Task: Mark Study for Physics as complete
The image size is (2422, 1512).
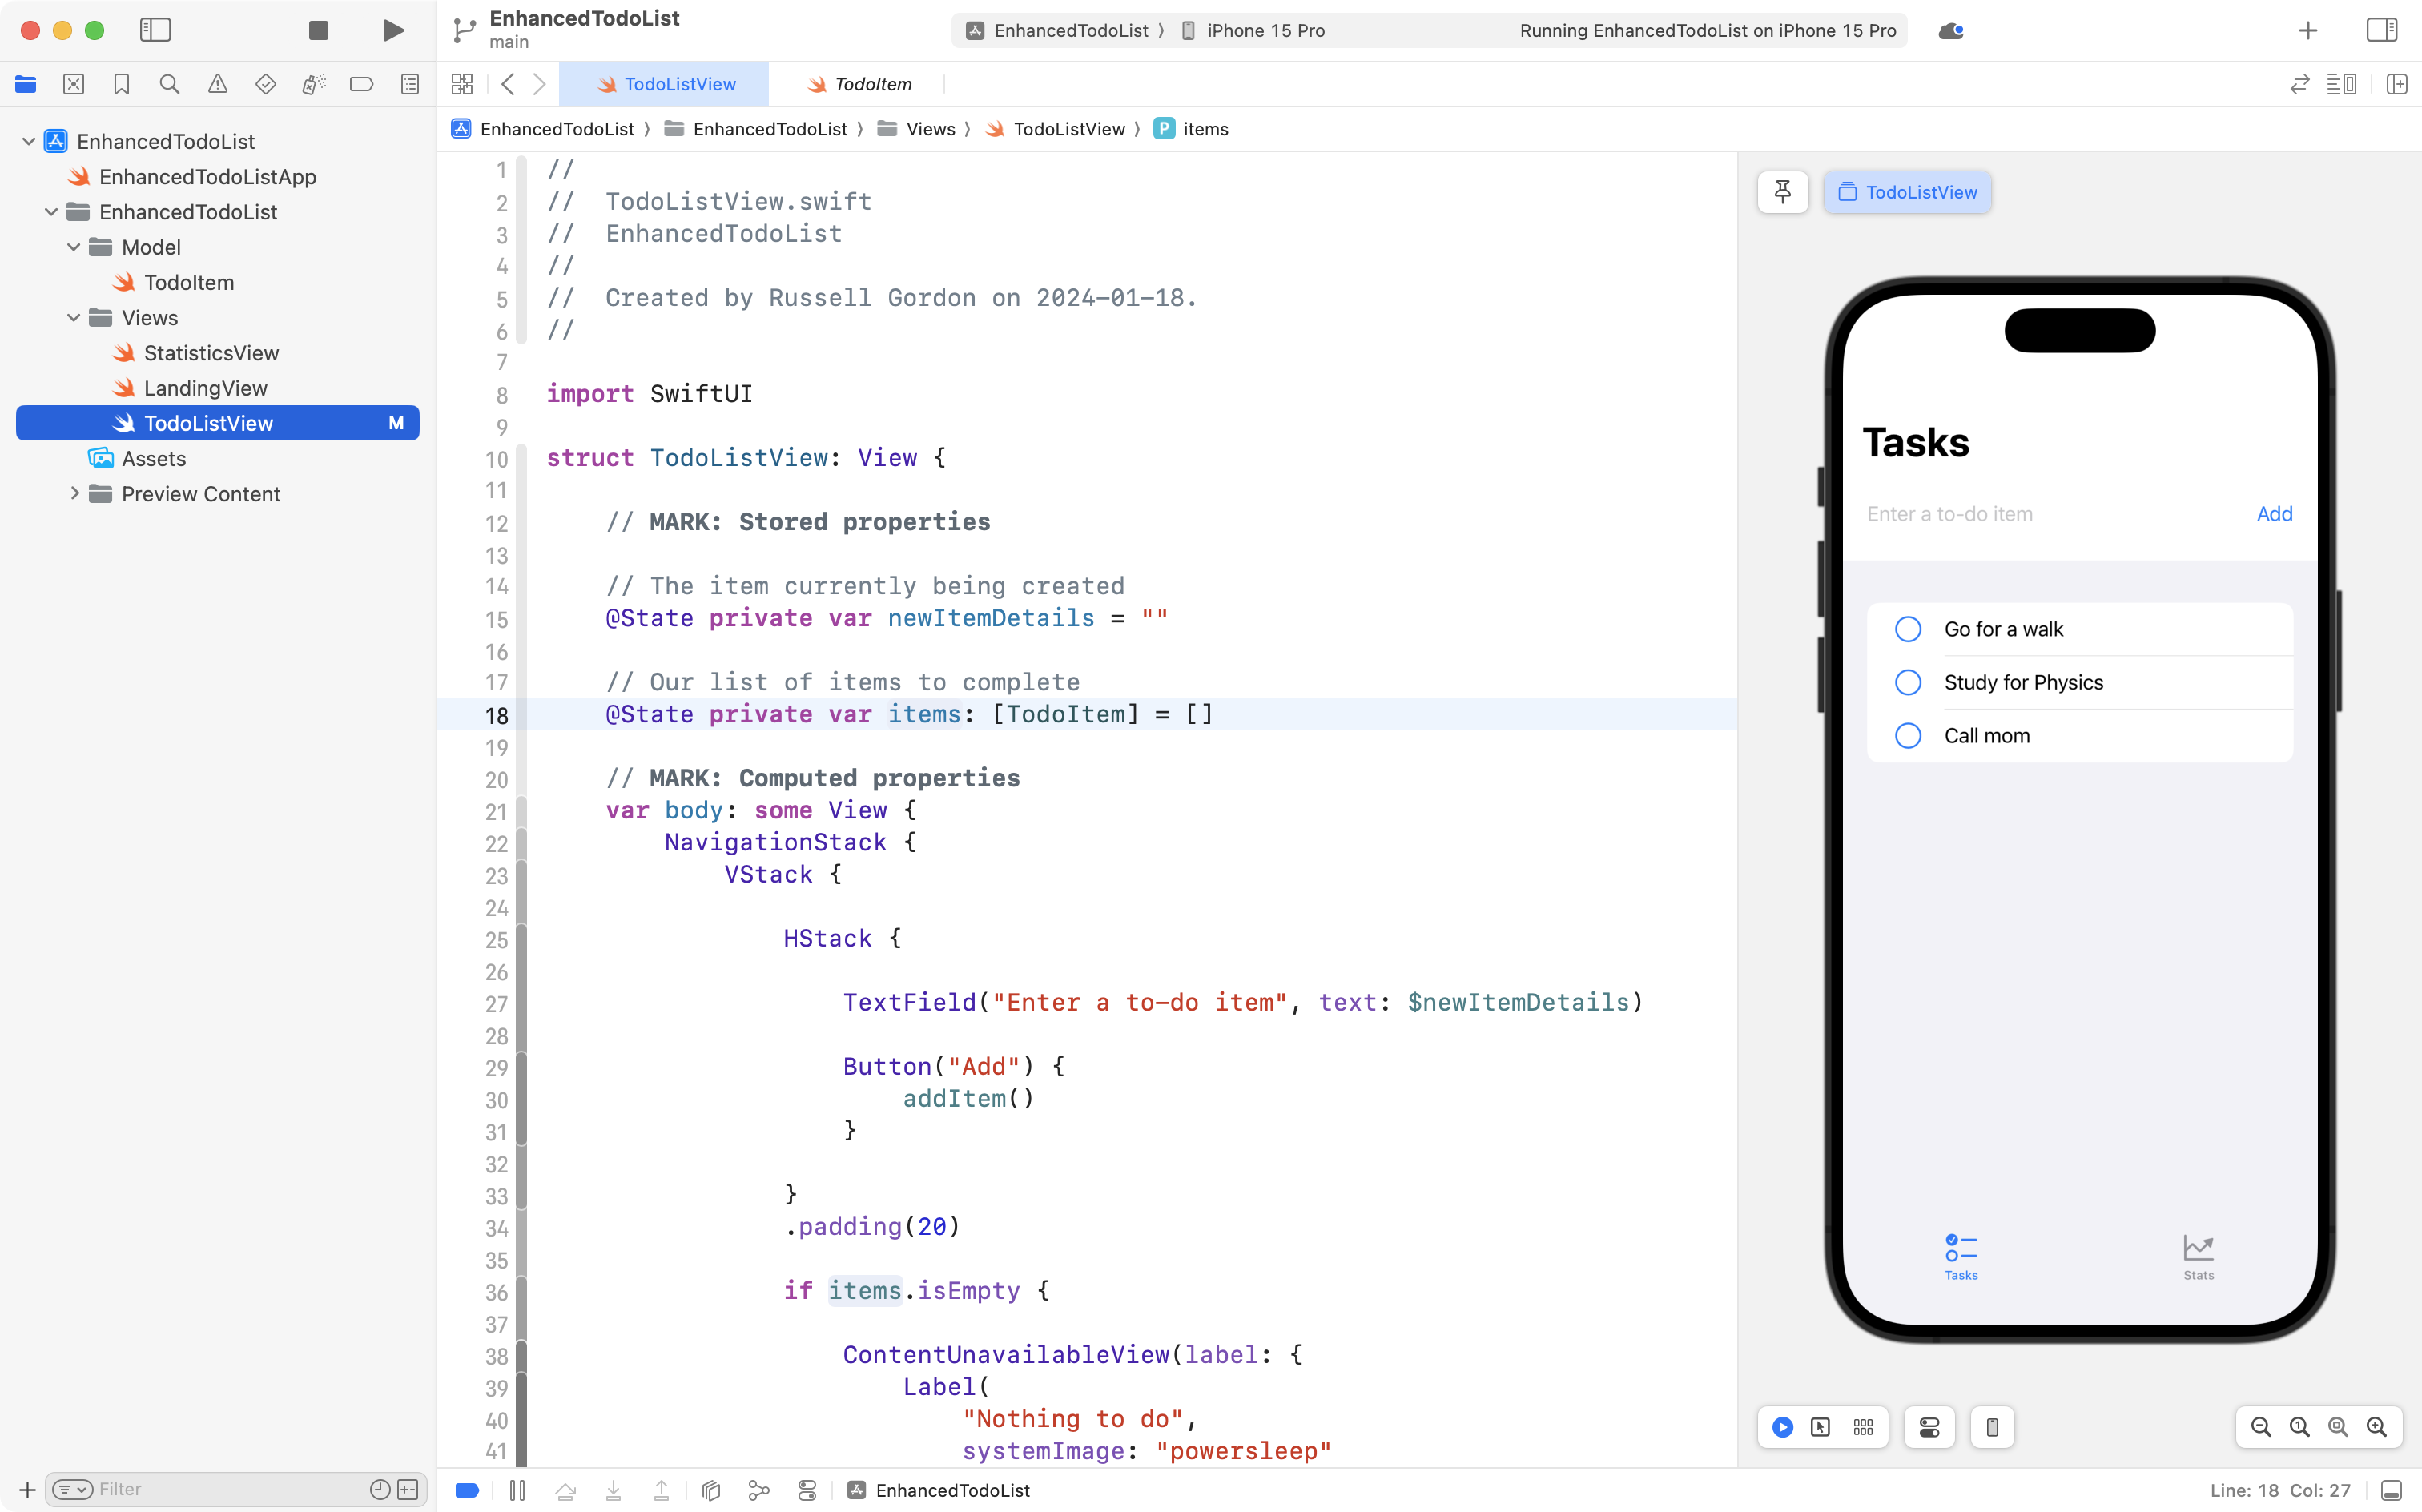Action: tap(1908, 682)
